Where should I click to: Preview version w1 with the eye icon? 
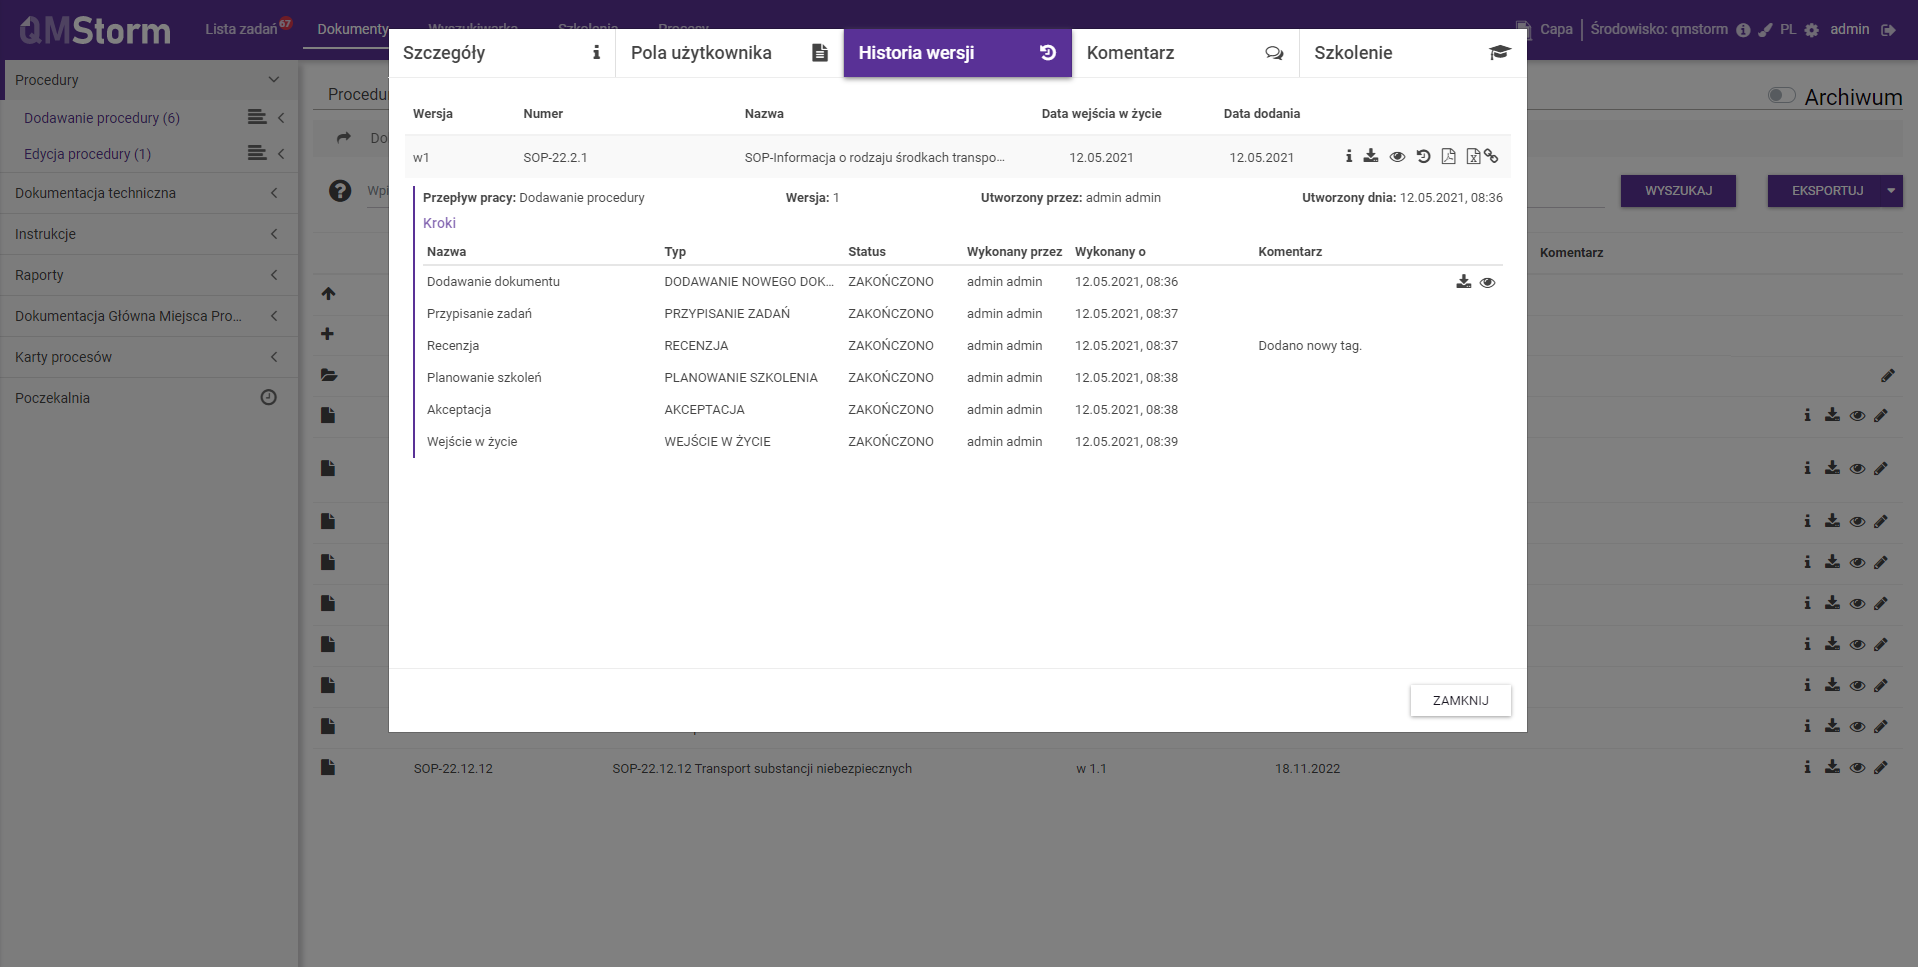[1397, 157]
